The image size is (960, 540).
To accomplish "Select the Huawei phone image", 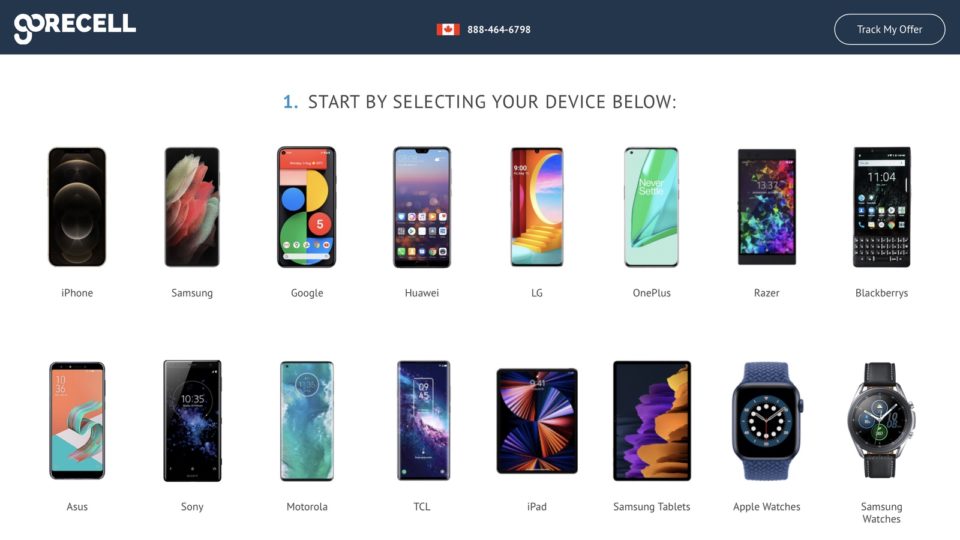I will point(422,207).
